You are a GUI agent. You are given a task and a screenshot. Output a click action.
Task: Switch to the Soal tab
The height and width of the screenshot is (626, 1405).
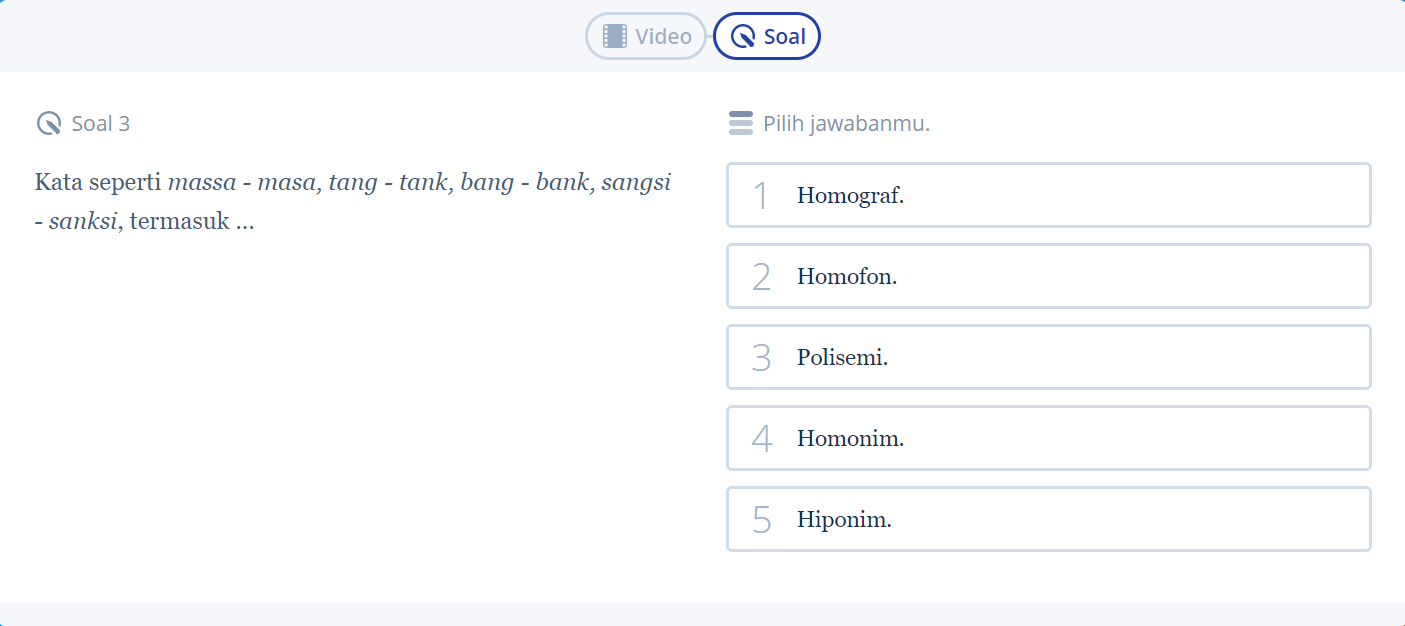(766, 36)
